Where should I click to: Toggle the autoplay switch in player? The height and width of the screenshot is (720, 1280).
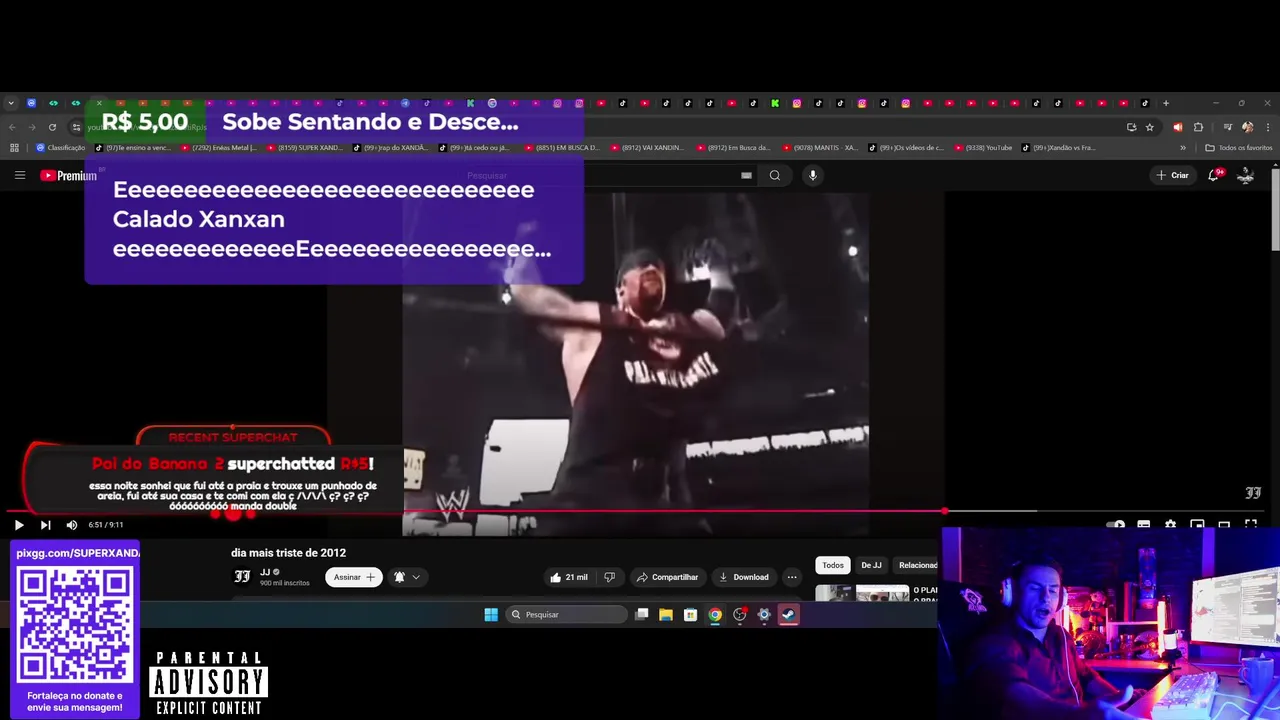(x=1116, y=525)
